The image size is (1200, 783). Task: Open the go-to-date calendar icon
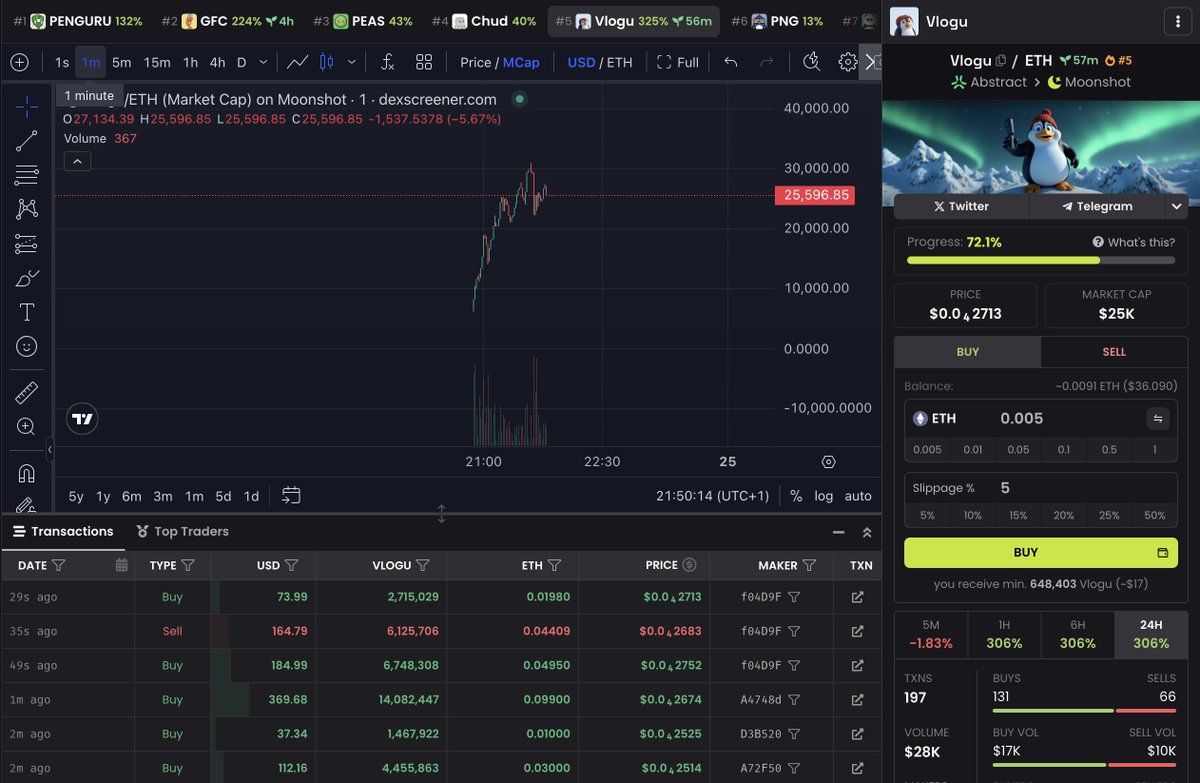(x=291, y=495)
